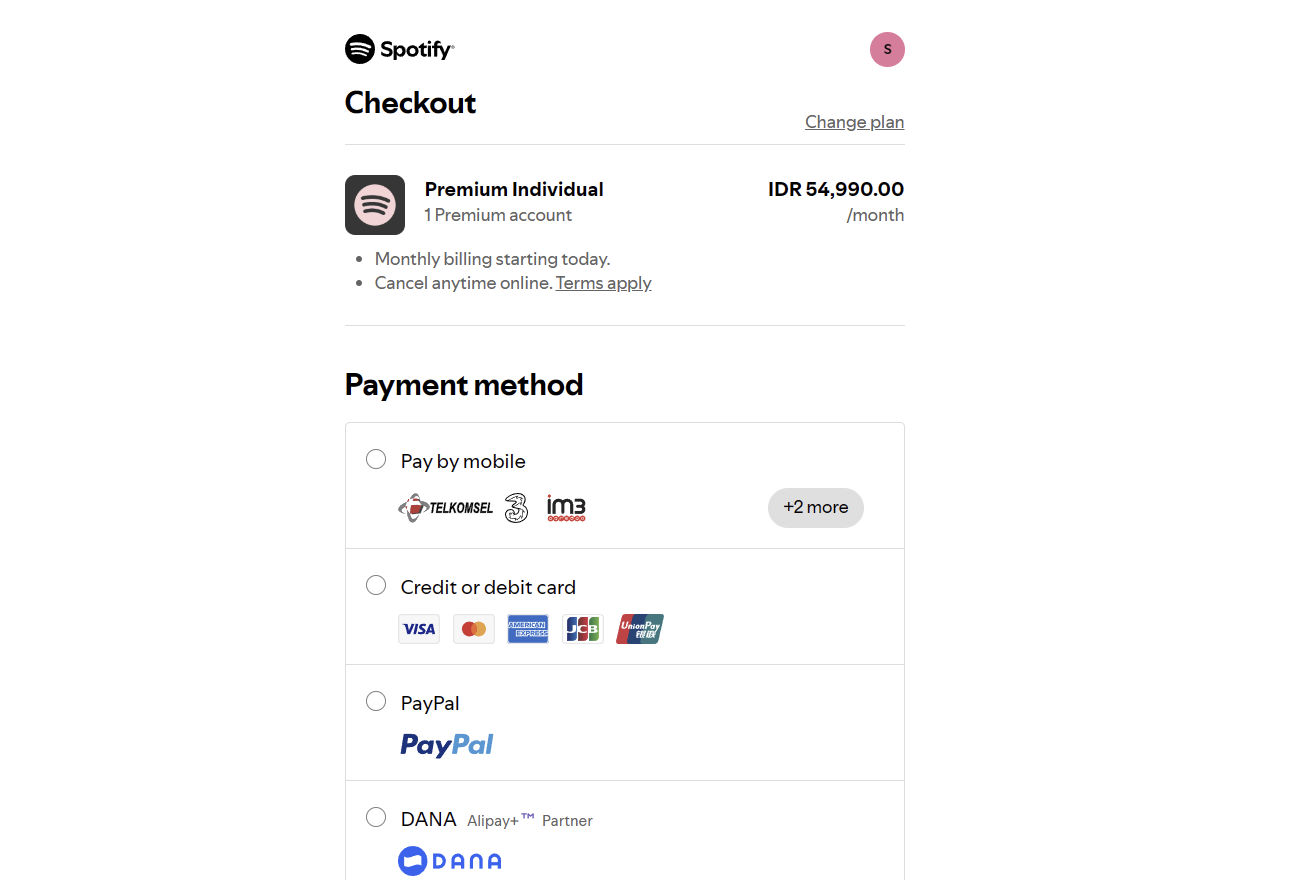Expand the +2 more carriers pill
Image resolution: width=1308 pixels, height=880 pixels.
pyautogui.click(x=816, y=507)
